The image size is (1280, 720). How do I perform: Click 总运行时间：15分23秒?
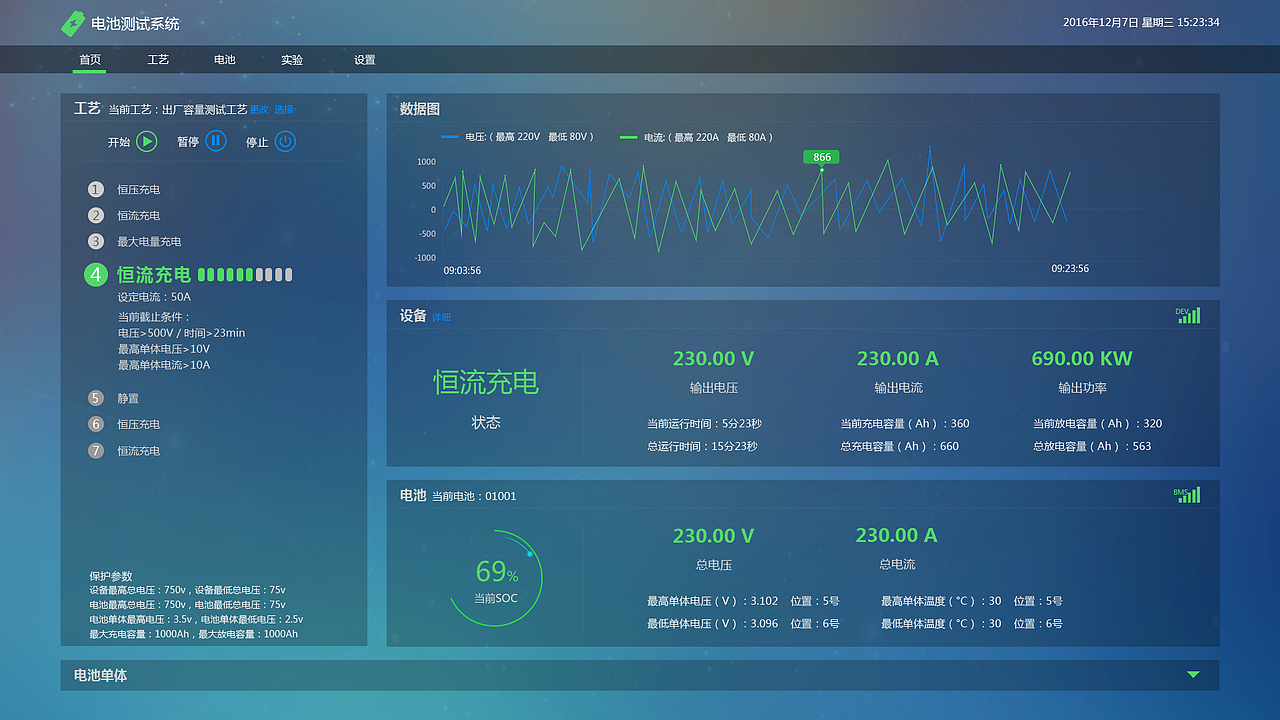tap(702, 447)
